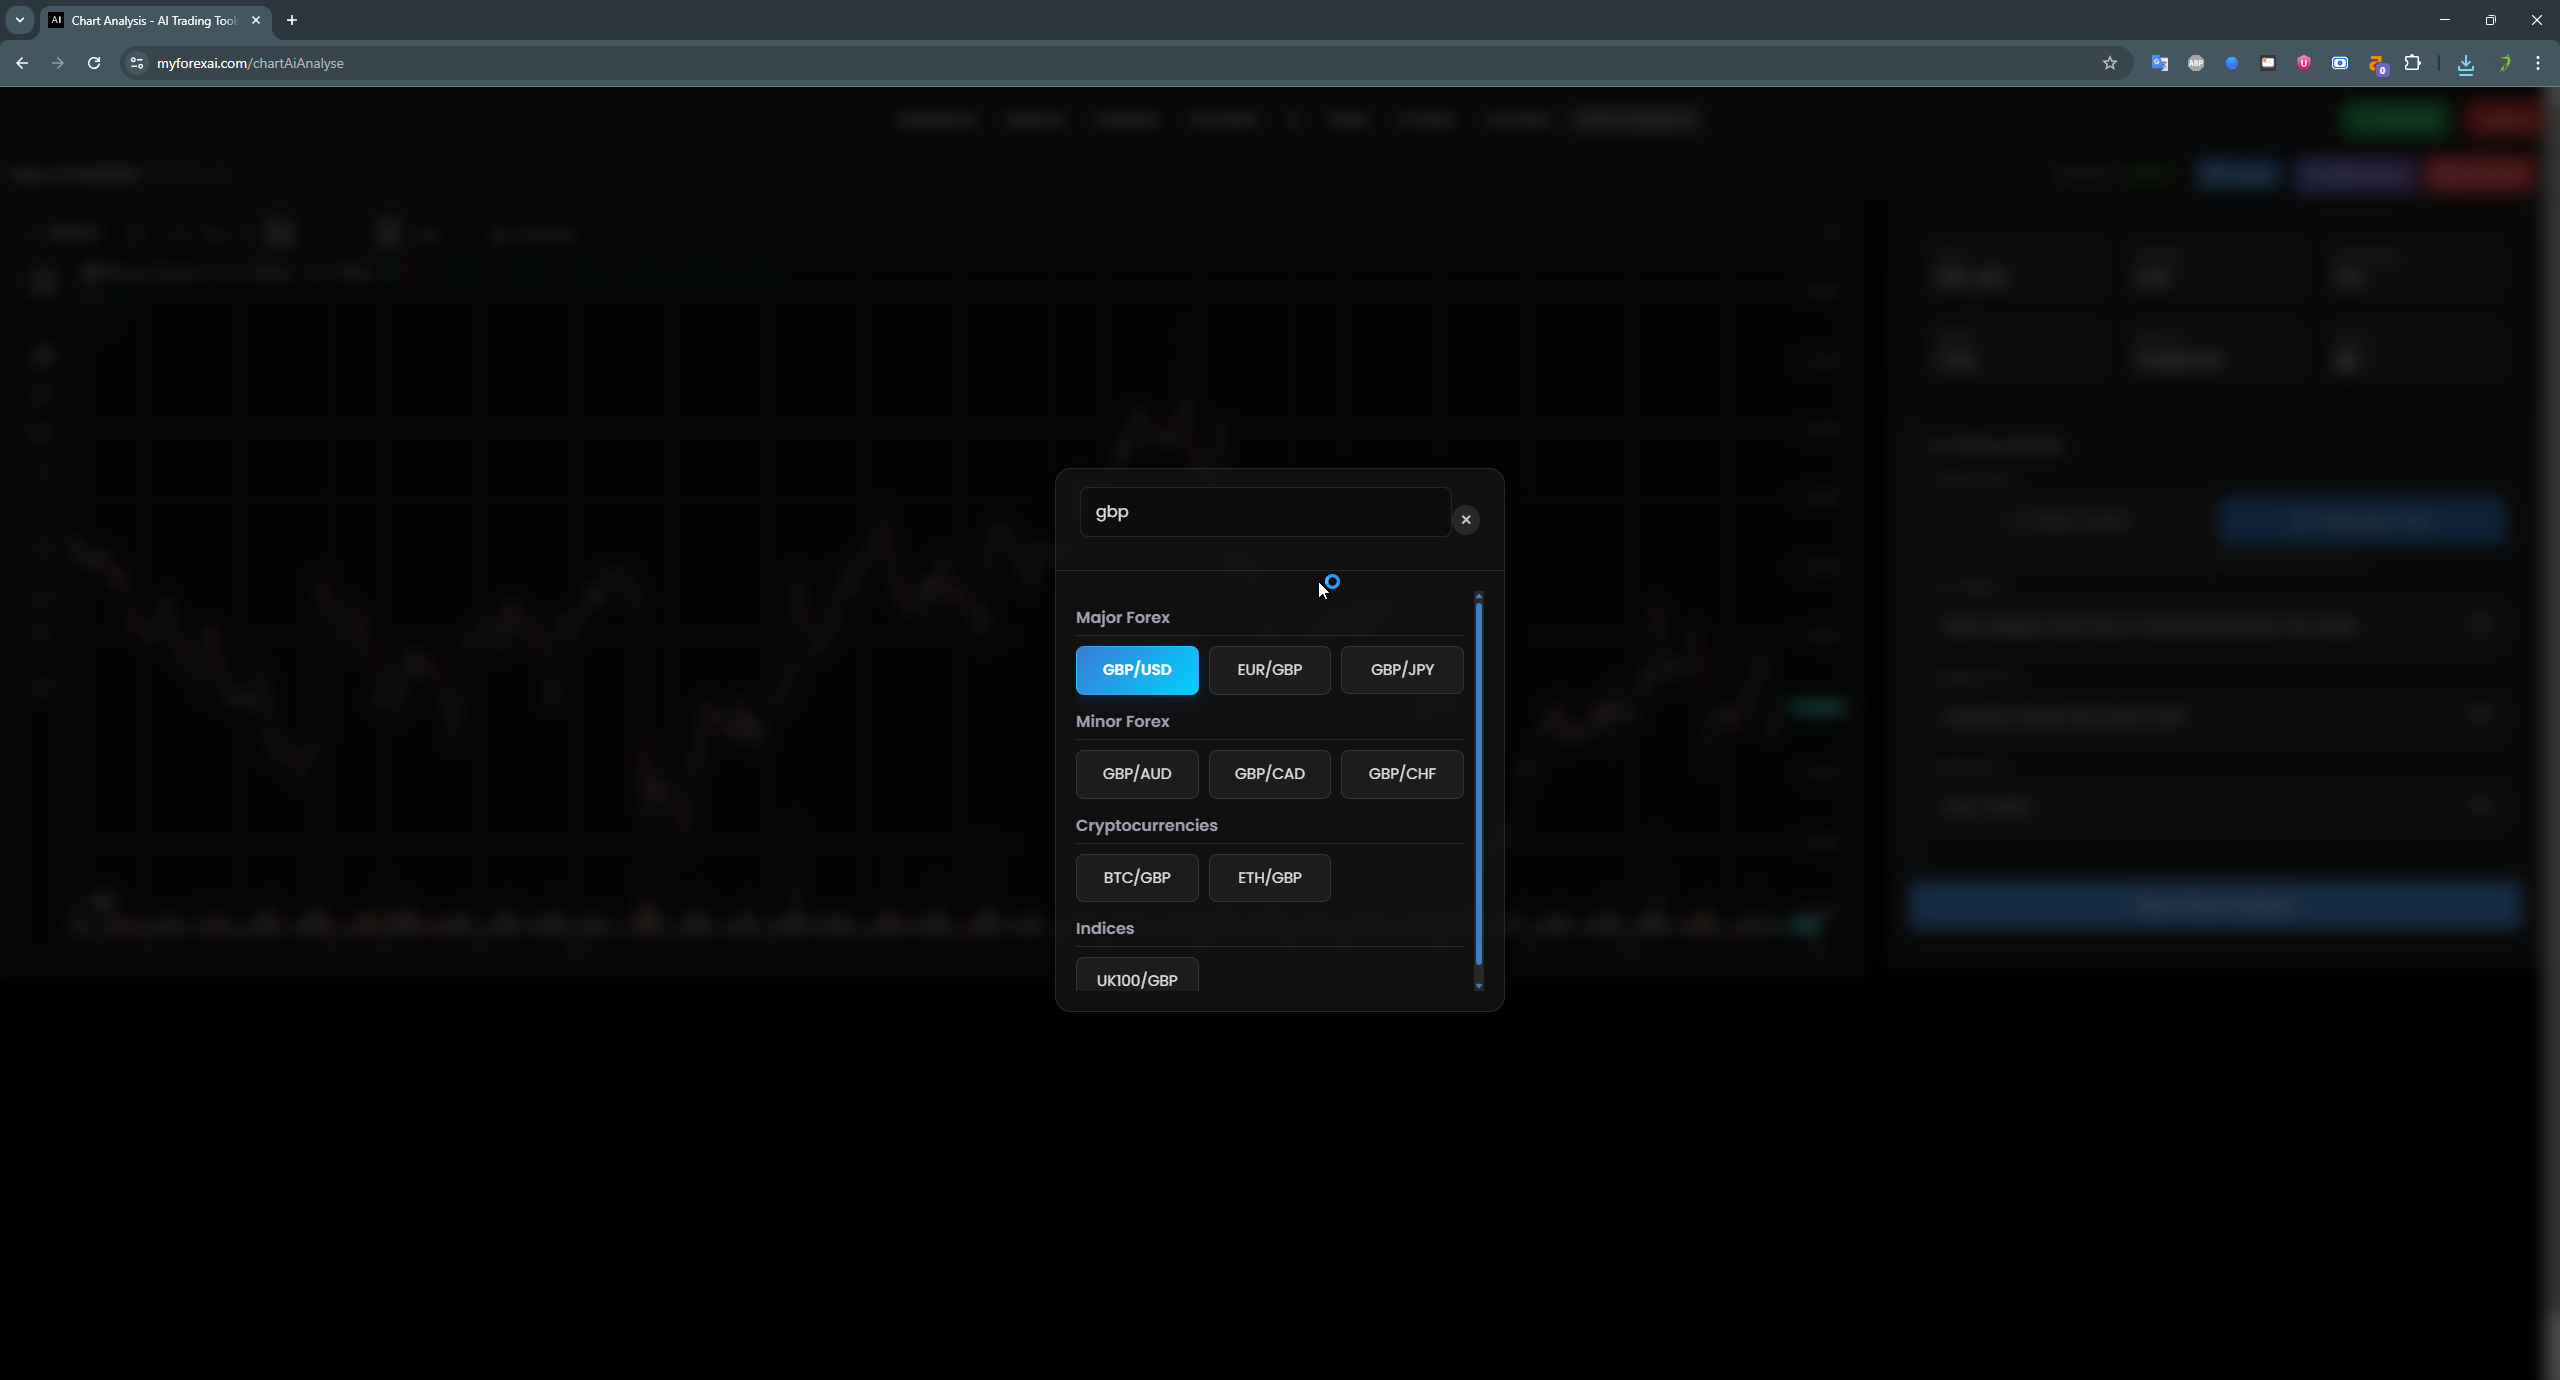Choose the GBP/CAD pair
This screenshot has height=1380, width=2560.
(1269, 774)
